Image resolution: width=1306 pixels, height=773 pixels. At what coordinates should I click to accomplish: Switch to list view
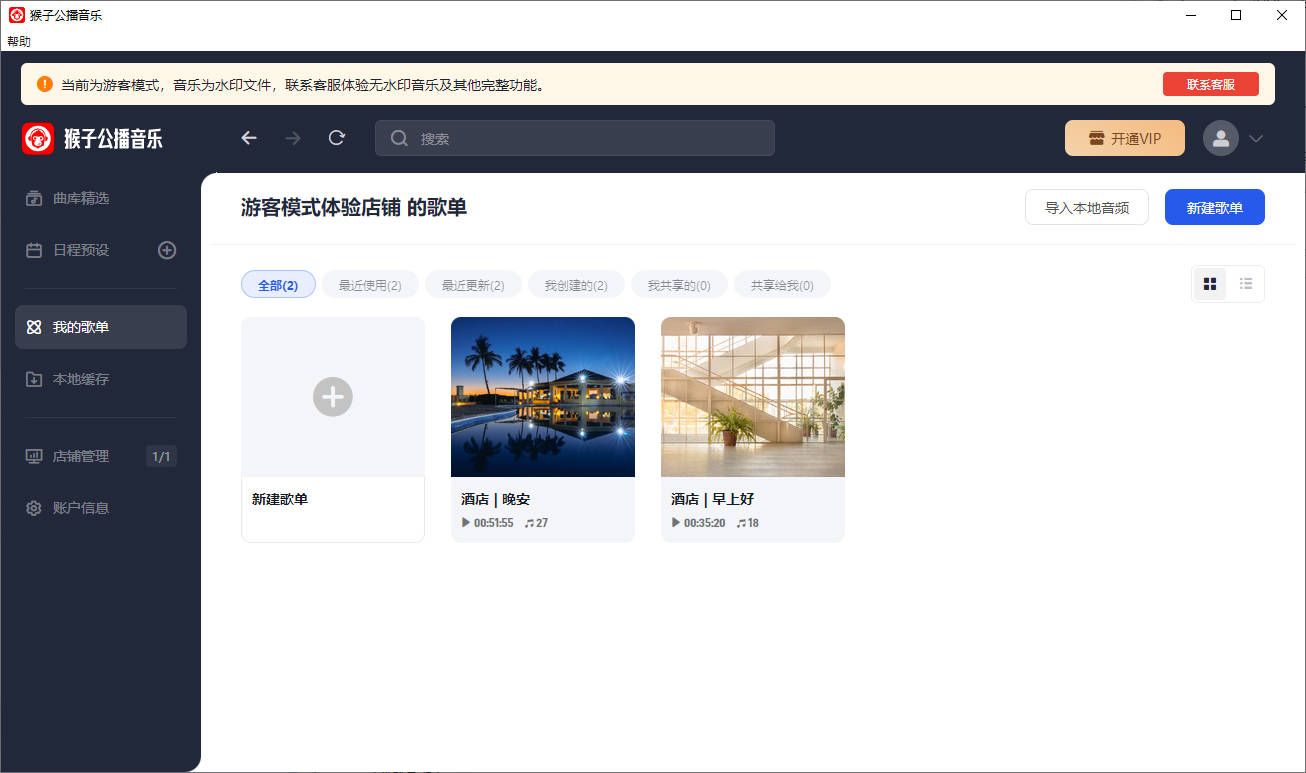1246,284
